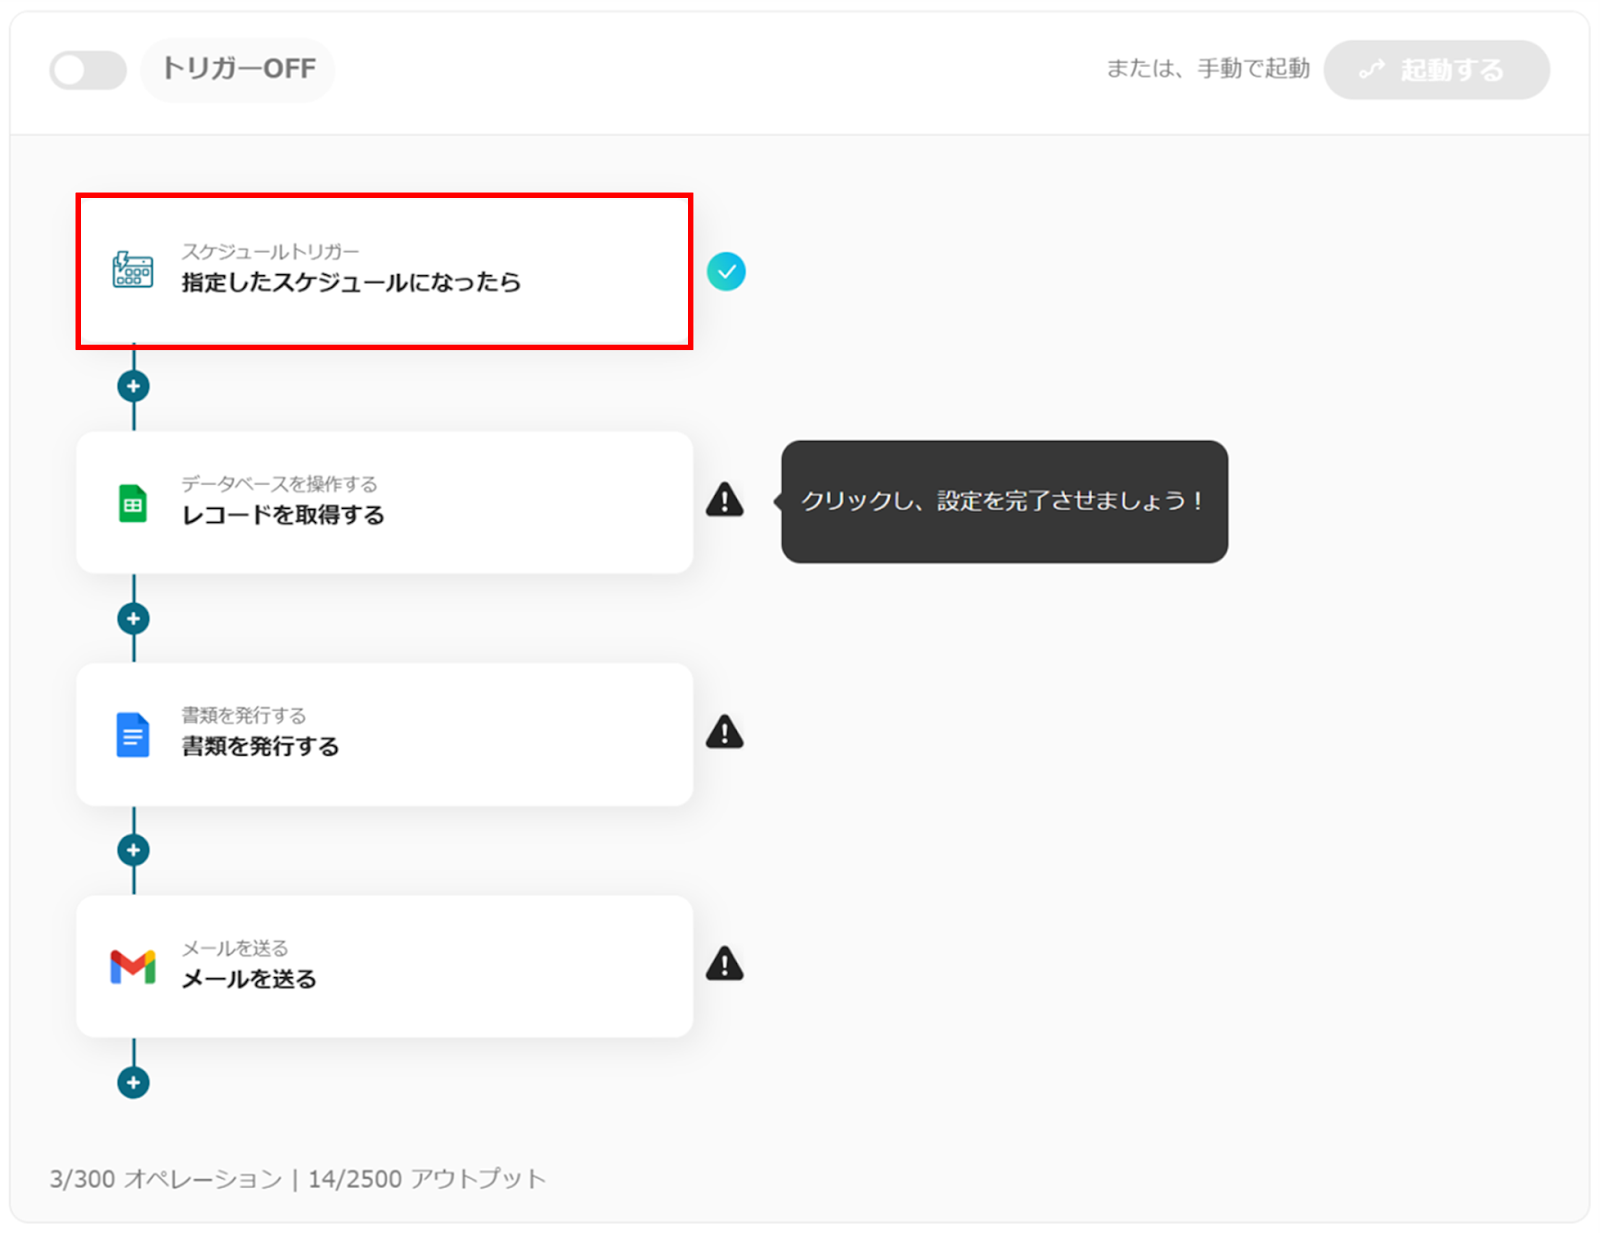Click the または、手動で起動 text
The width and height of the screenshot is (1600, 1233).
(1208, 69)
